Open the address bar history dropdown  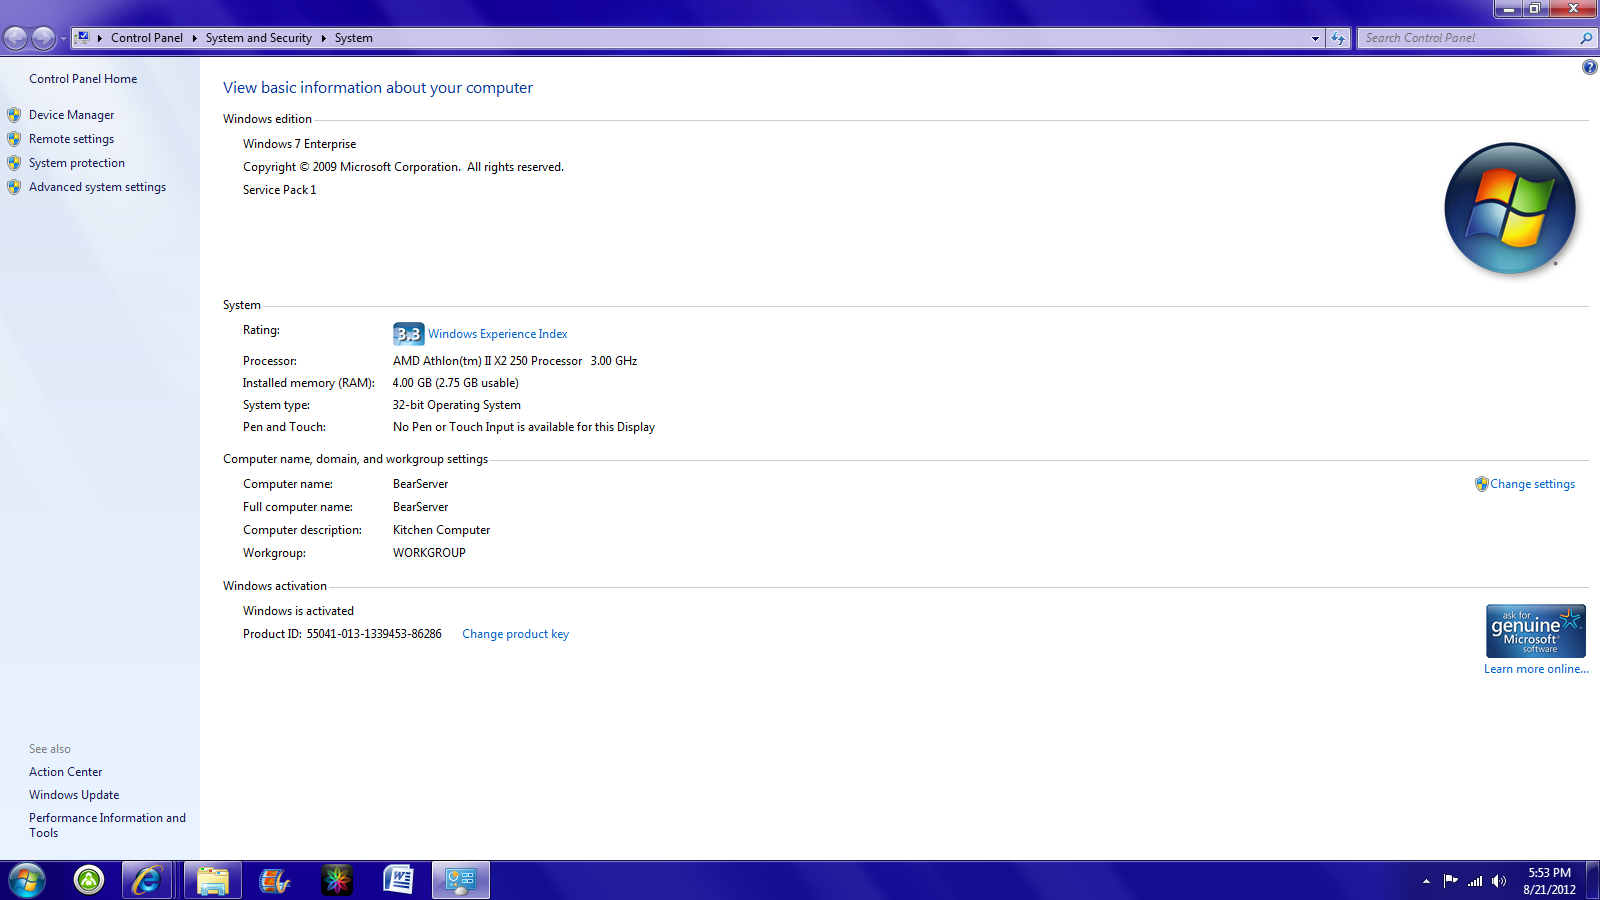(1315, 38)
